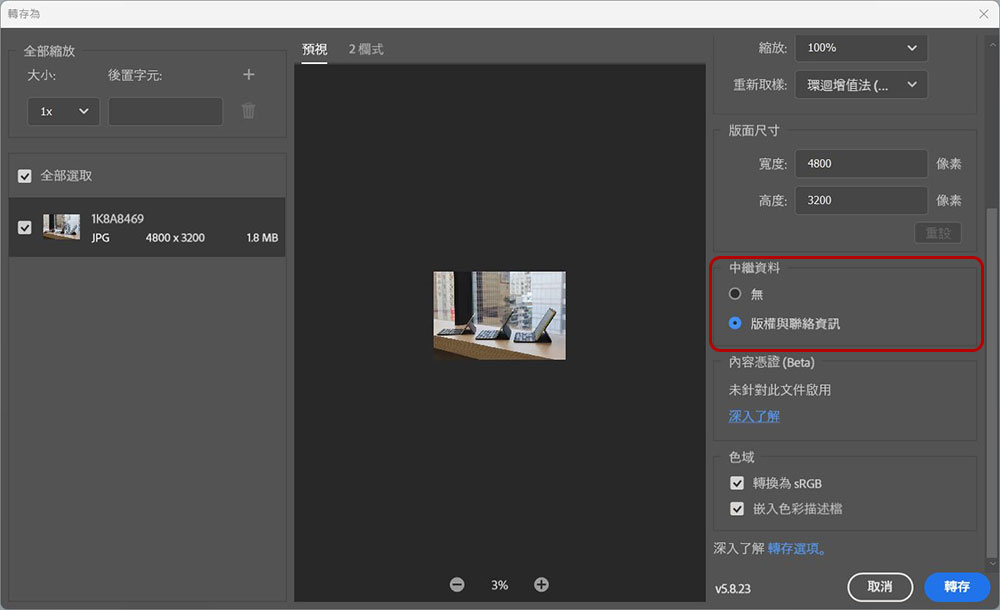The height and width of the screenshot is (610, 1000).
Task: Delete the scale entry with trash icon
Action: point(248,111)
